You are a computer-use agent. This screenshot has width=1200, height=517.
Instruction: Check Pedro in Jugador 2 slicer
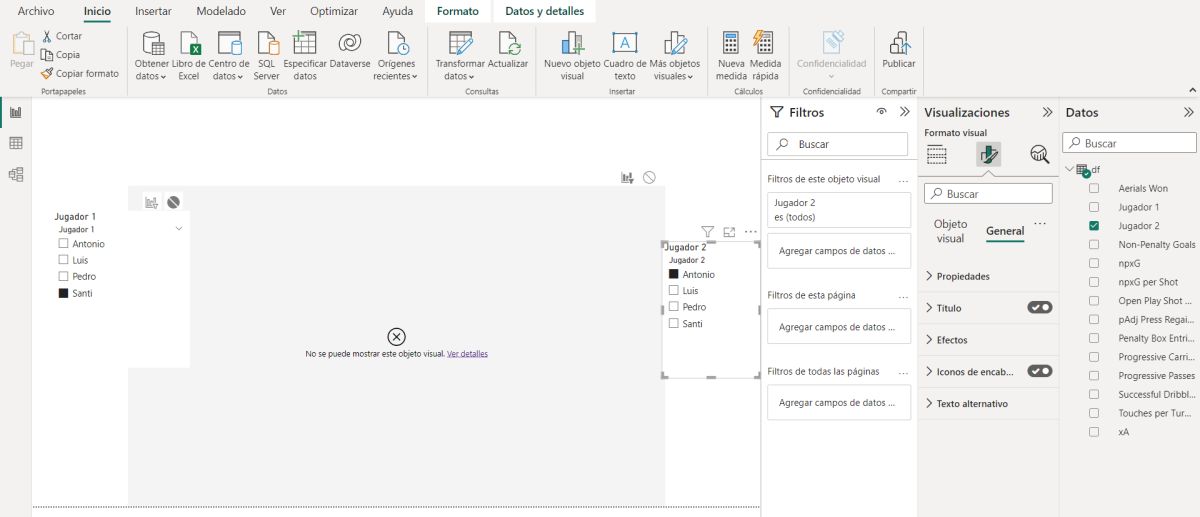click(x=674, y=307)
